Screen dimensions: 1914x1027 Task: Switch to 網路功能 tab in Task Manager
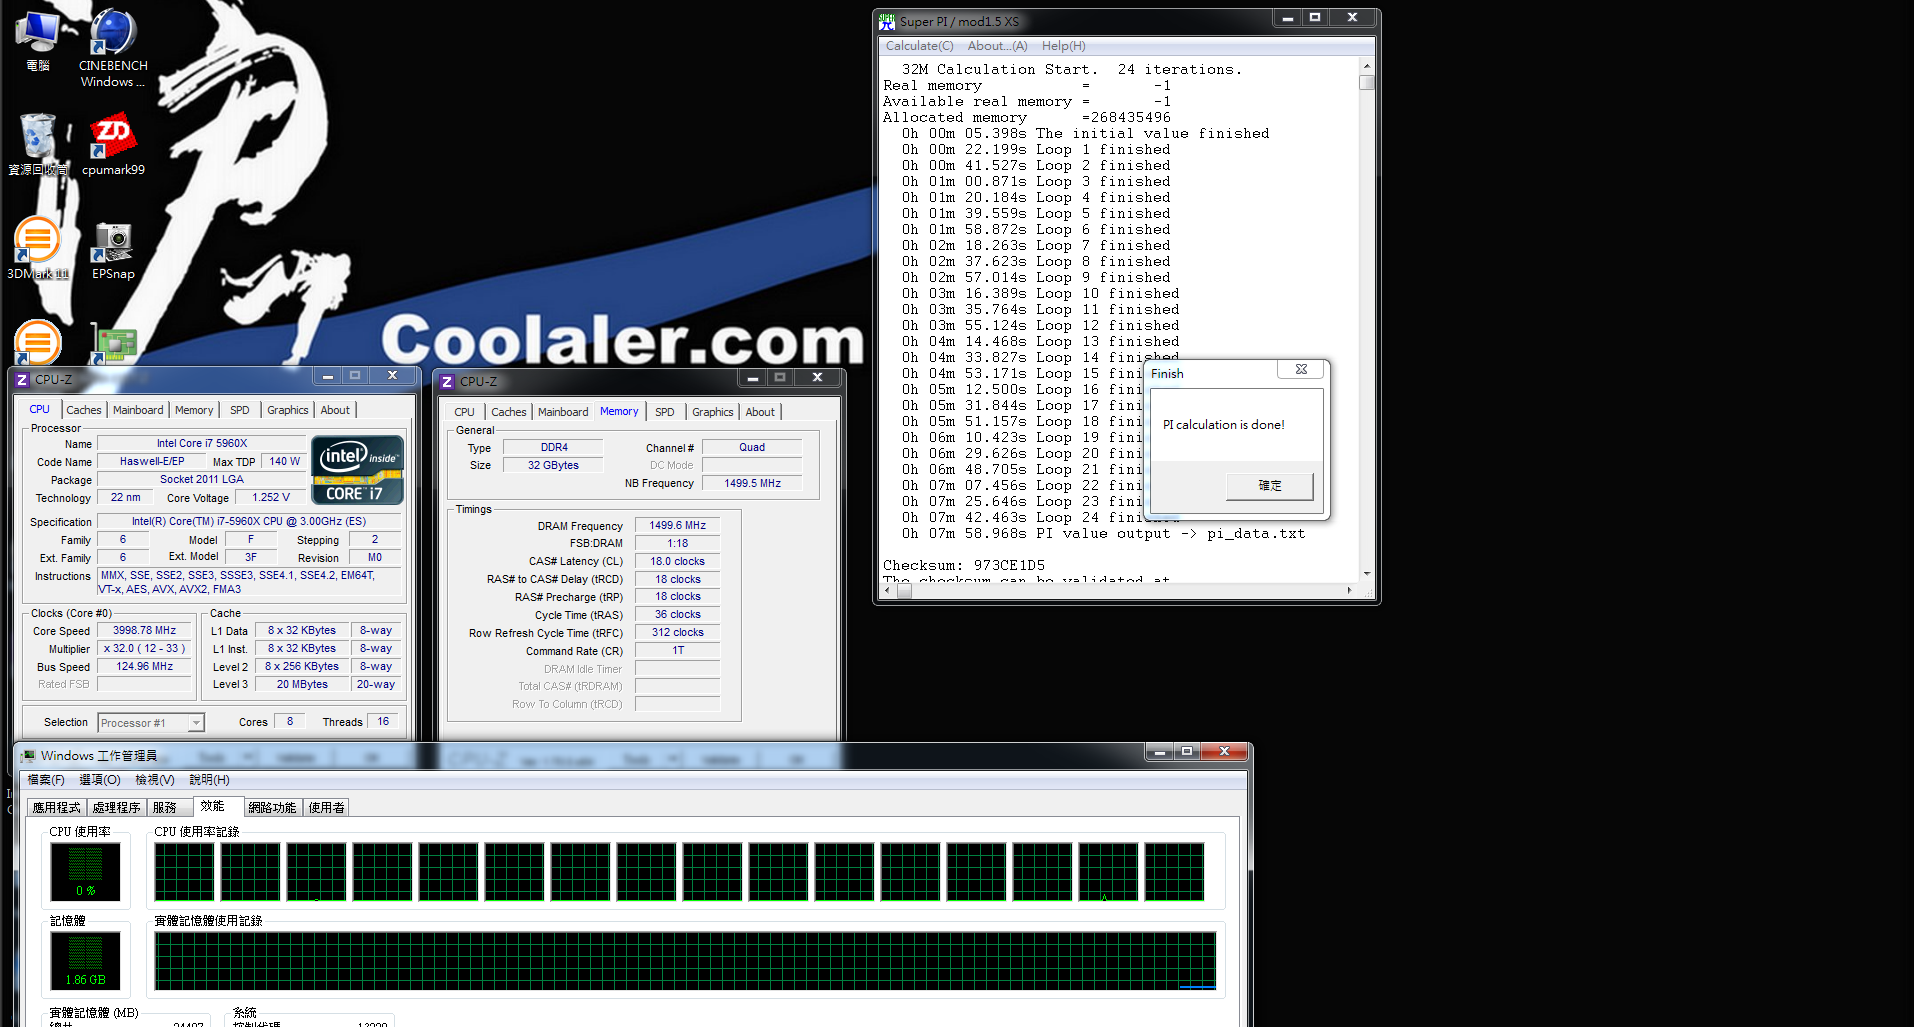point(272,808)
